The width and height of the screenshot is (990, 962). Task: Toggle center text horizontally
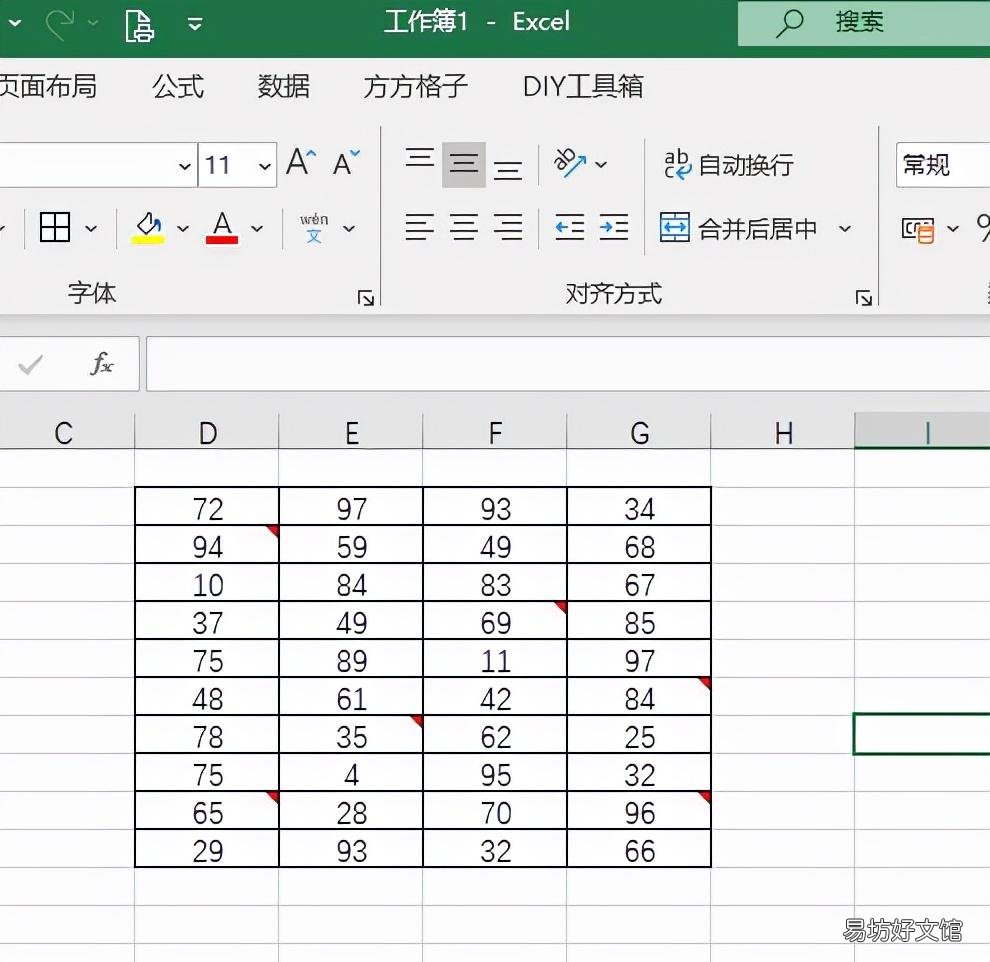pyautogui.click(x=463, y=227)
